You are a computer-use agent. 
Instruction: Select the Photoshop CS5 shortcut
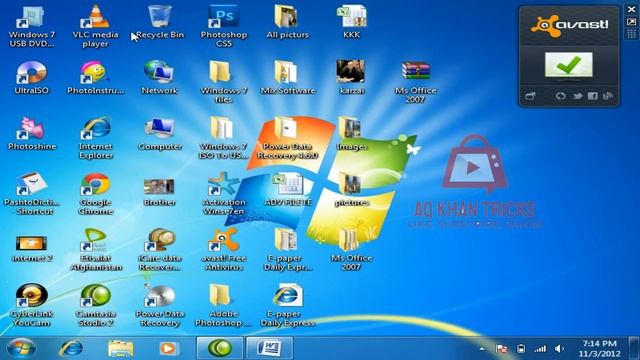click(224, 26)
